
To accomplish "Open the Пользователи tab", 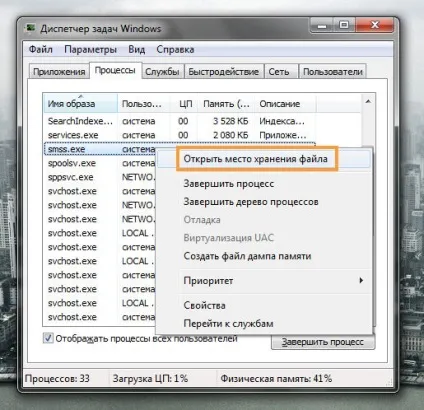I will [x=333, y=72].
